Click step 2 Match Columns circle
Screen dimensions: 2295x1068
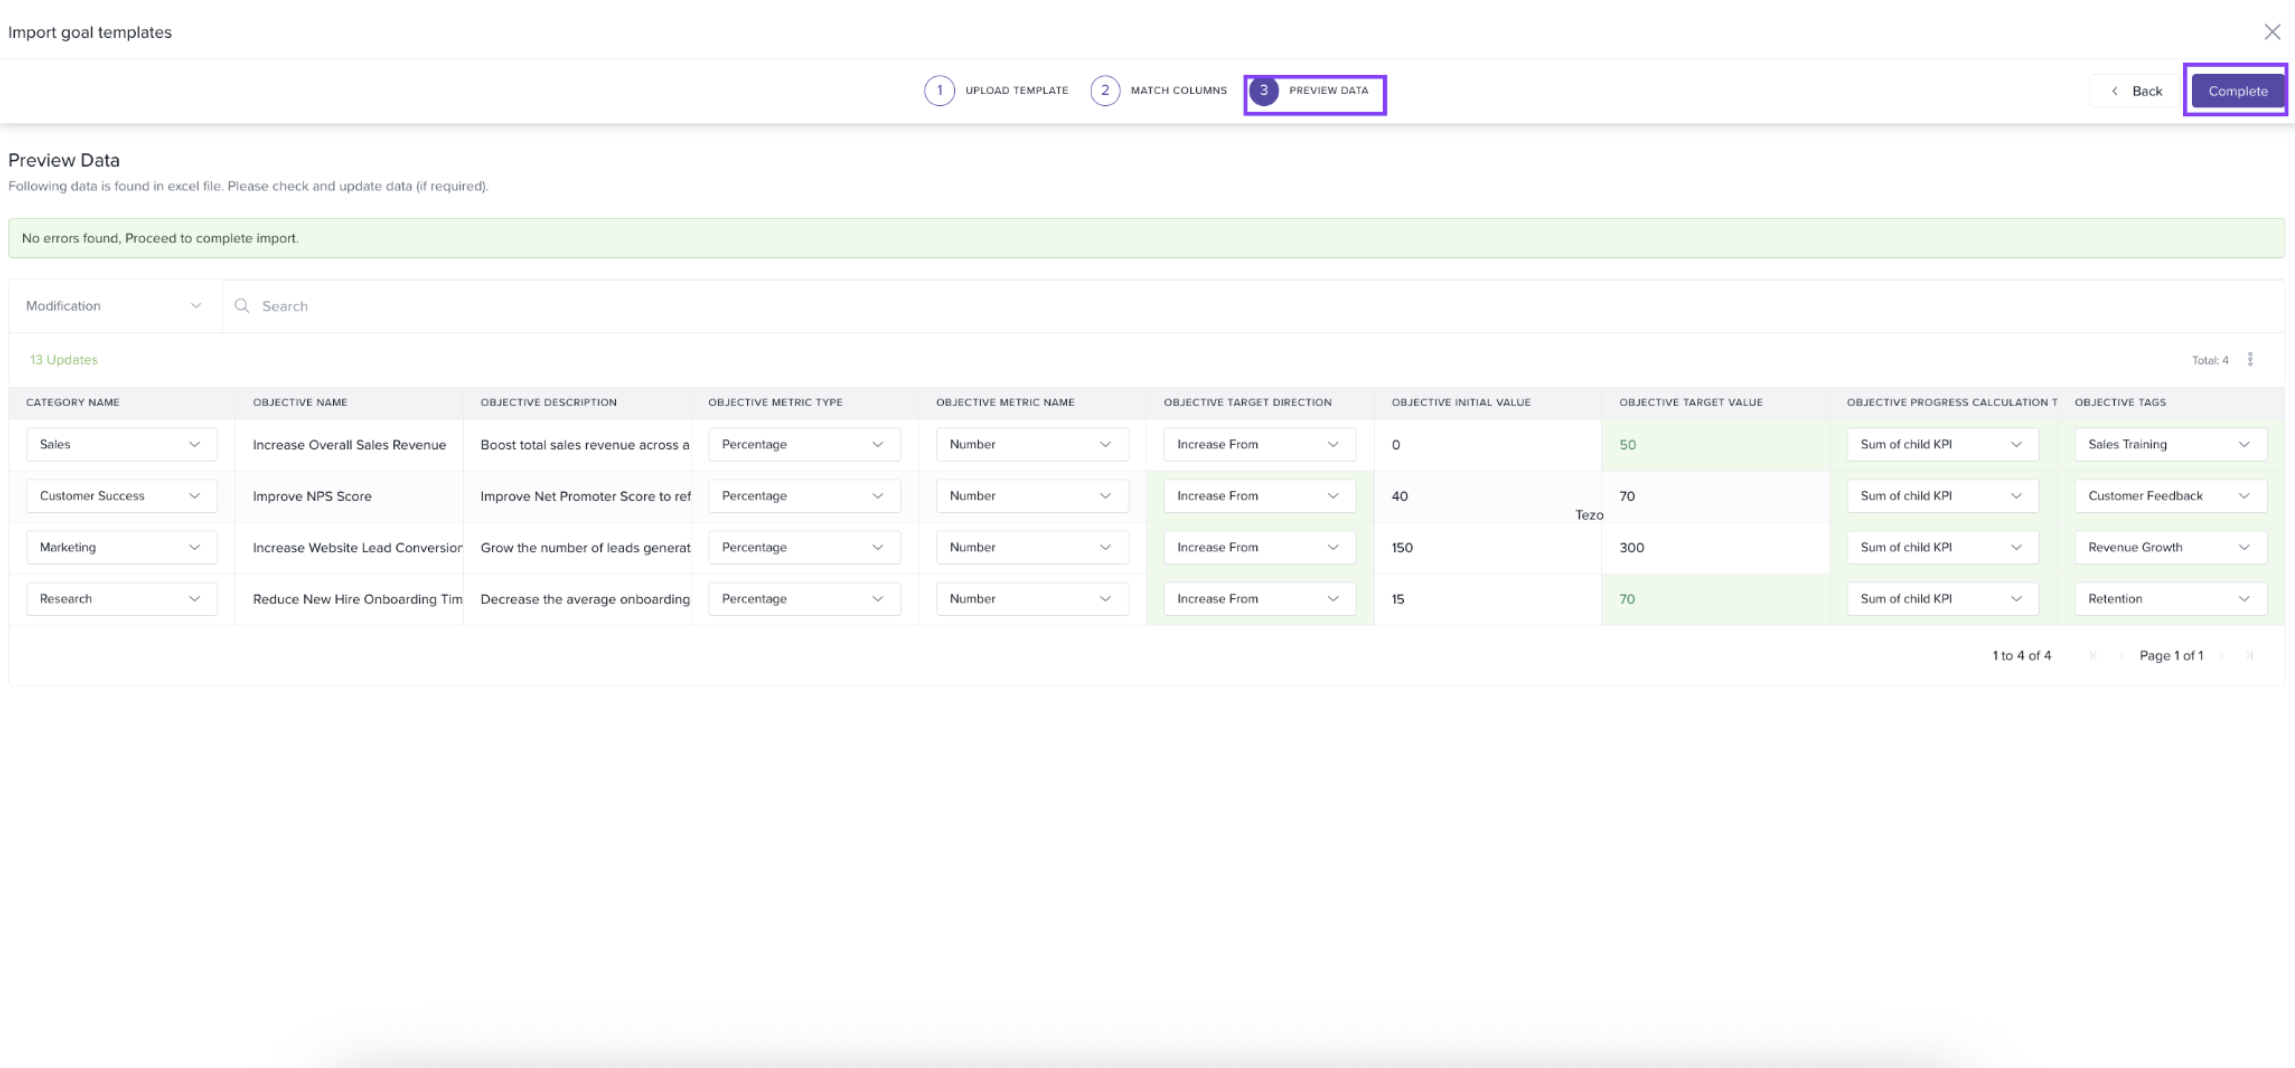1104,91
